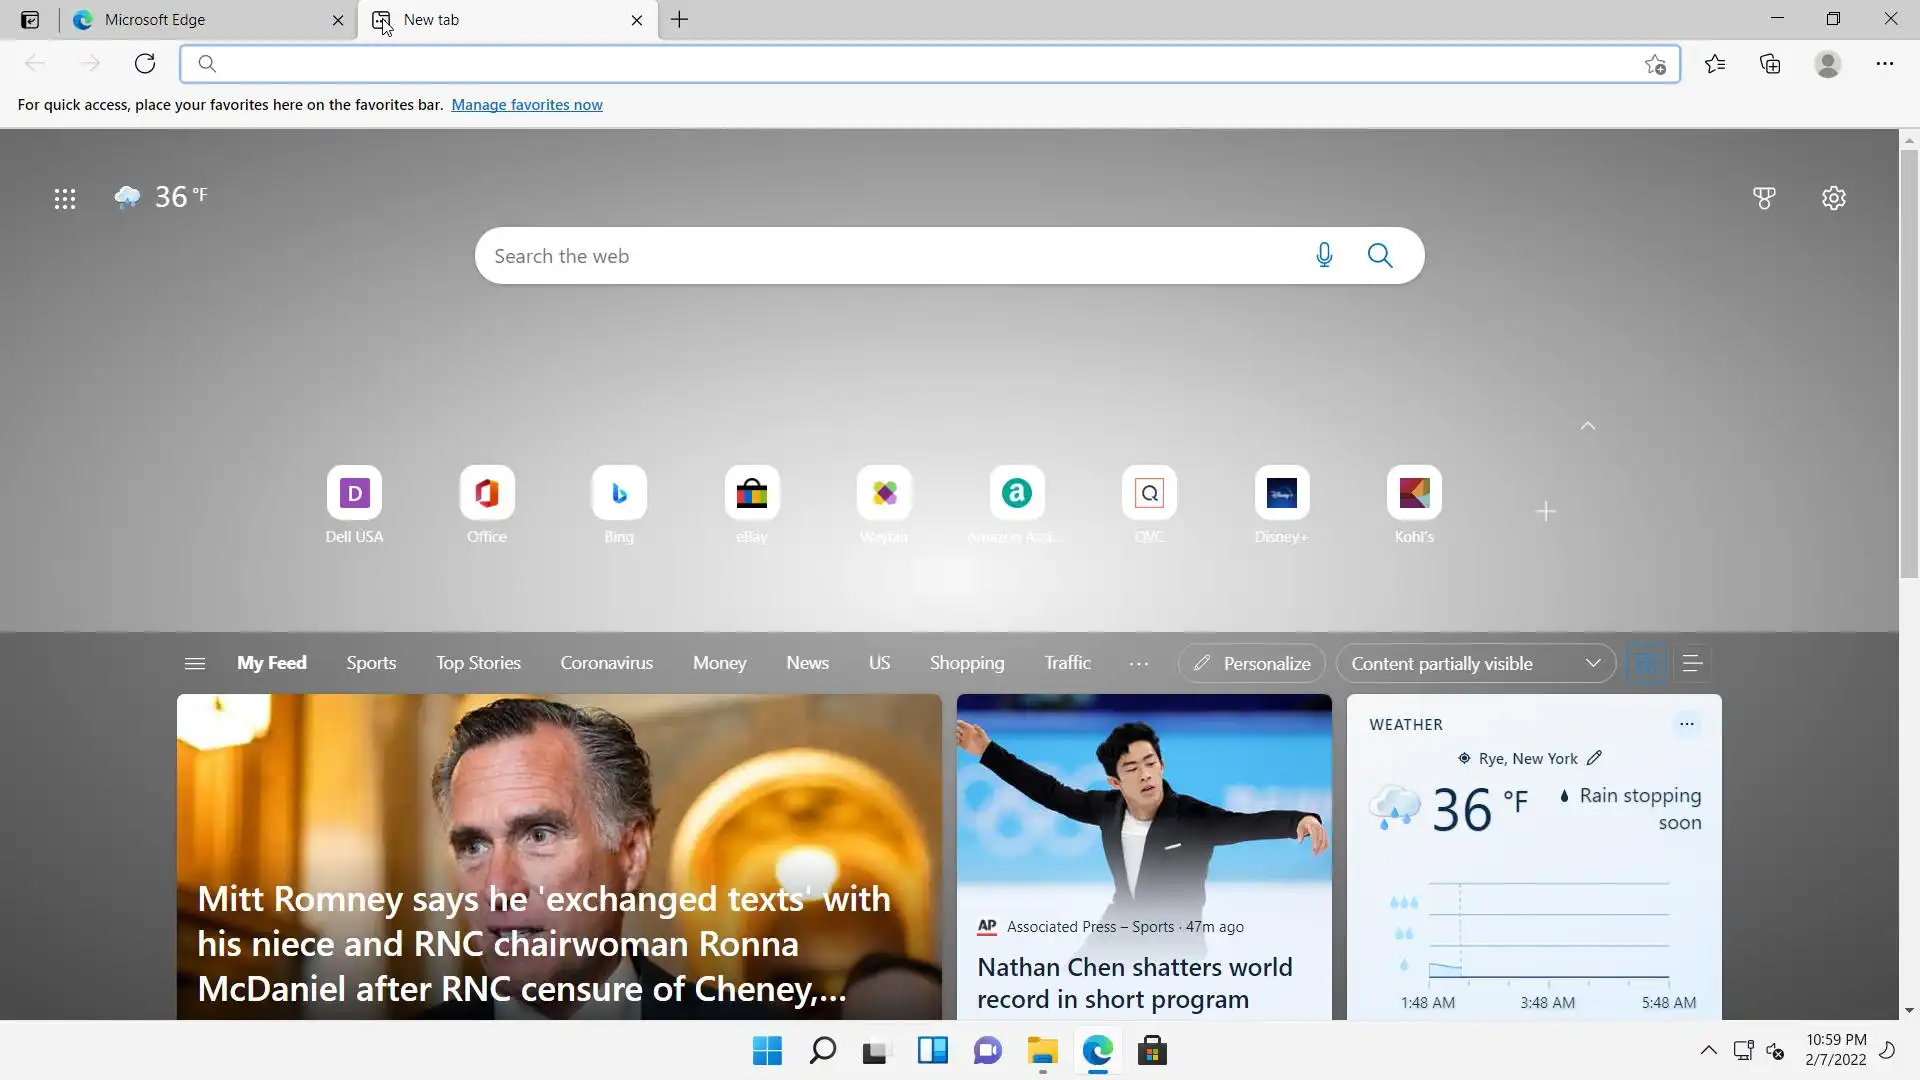The height and width of the screenshot is (1080, 1920).
Task: Open the Collections icon in the toolbar
Action: tap(1770, 64)
